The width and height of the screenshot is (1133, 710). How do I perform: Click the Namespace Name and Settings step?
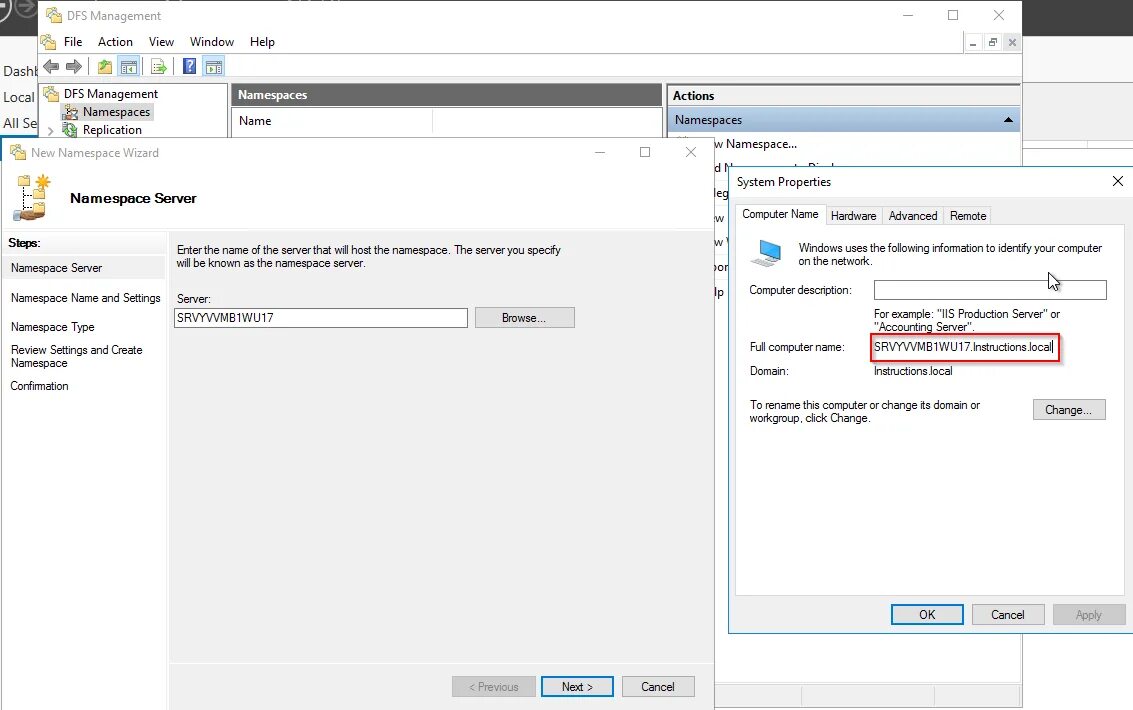coord(85,298)
